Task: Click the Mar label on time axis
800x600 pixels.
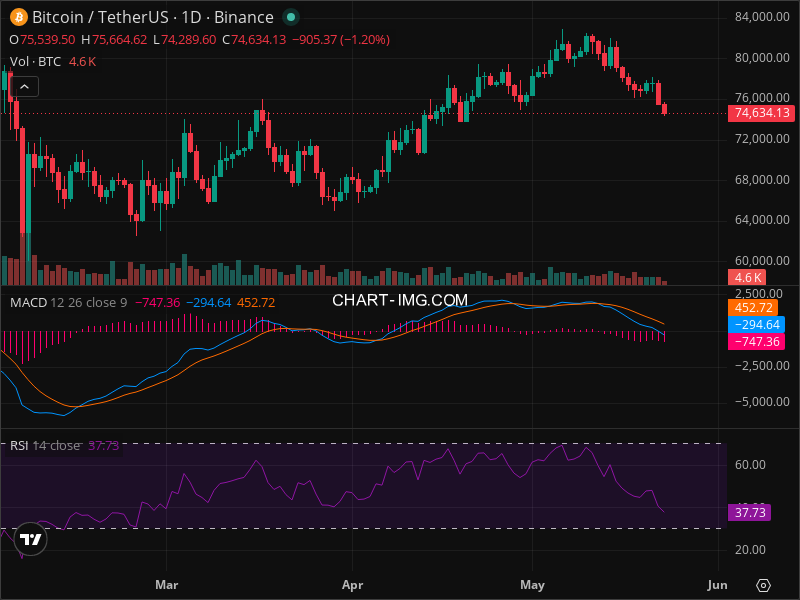Action: (166, 585)
